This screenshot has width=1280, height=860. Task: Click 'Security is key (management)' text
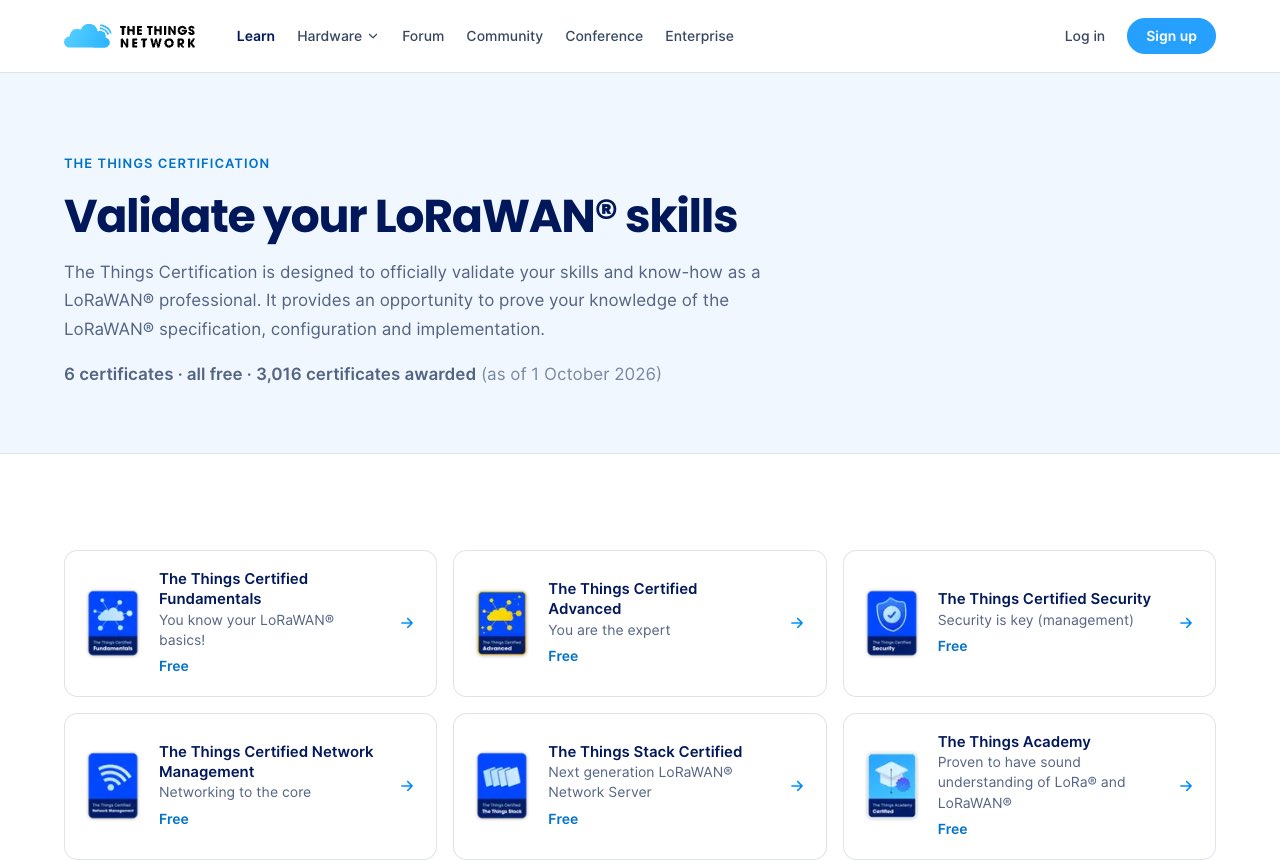1036,620
